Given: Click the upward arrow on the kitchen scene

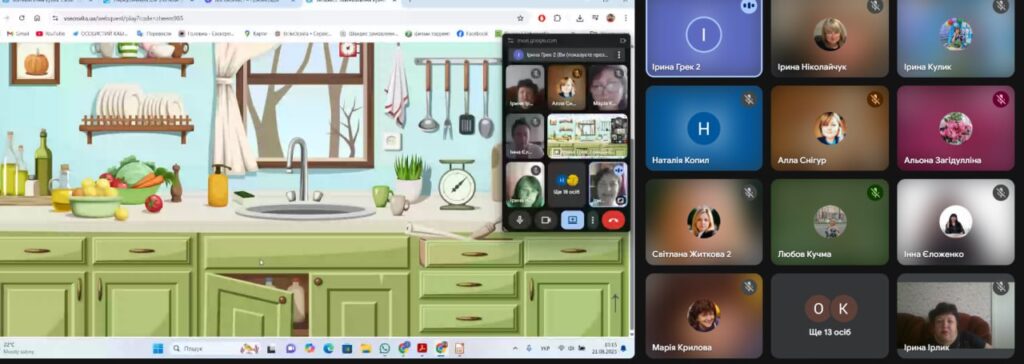Looking at the screenshot, I should tap(615, 302).
